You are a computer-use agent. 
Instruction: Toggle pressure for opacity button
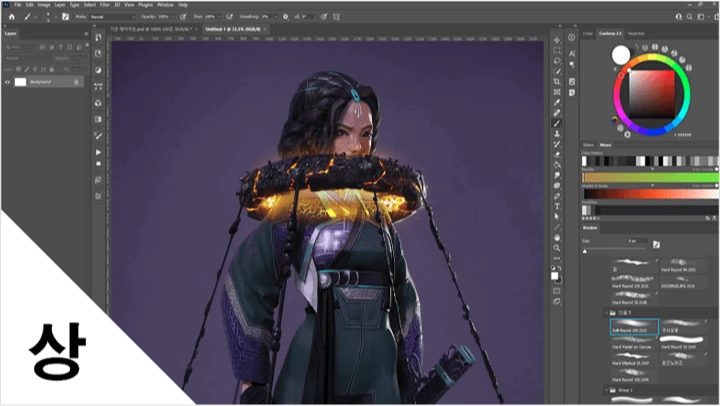point(183,17)
